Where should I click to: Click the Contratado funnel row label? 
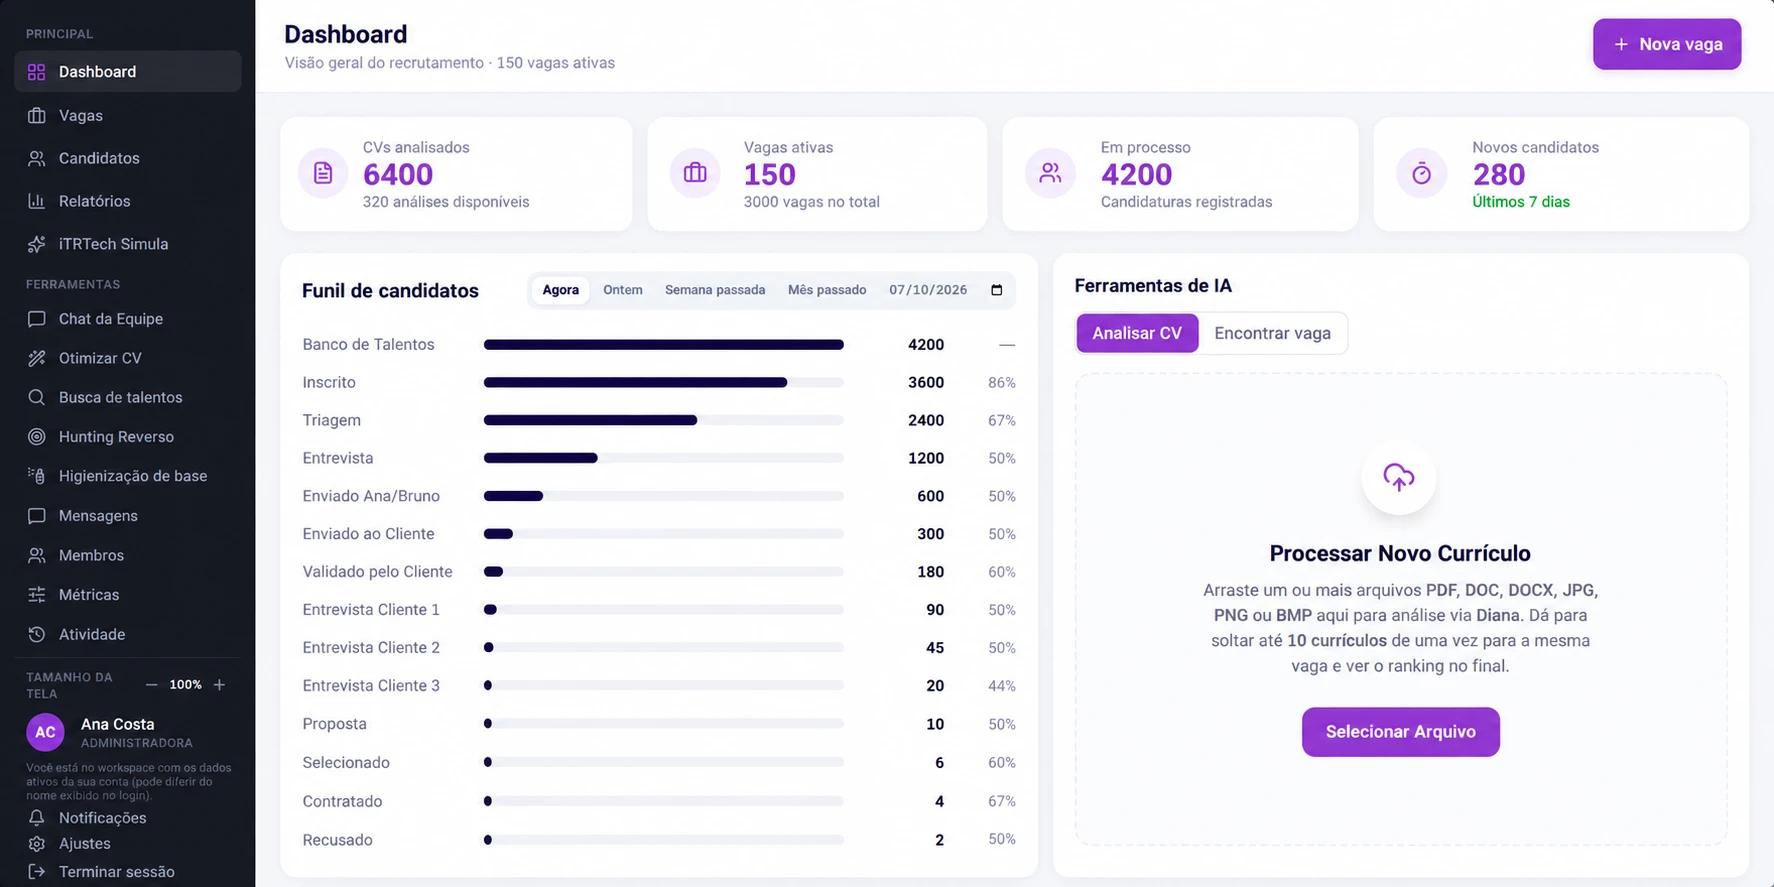(x=342, y=802)
